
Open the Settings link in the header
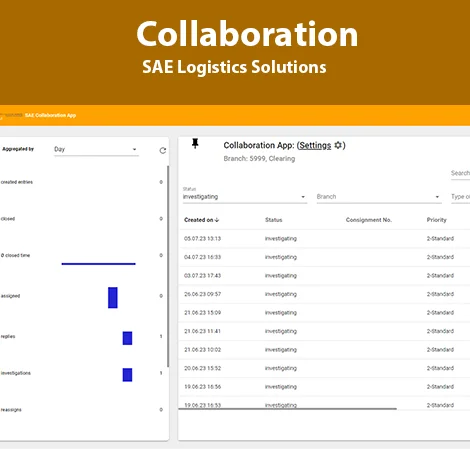coord(315,145)
